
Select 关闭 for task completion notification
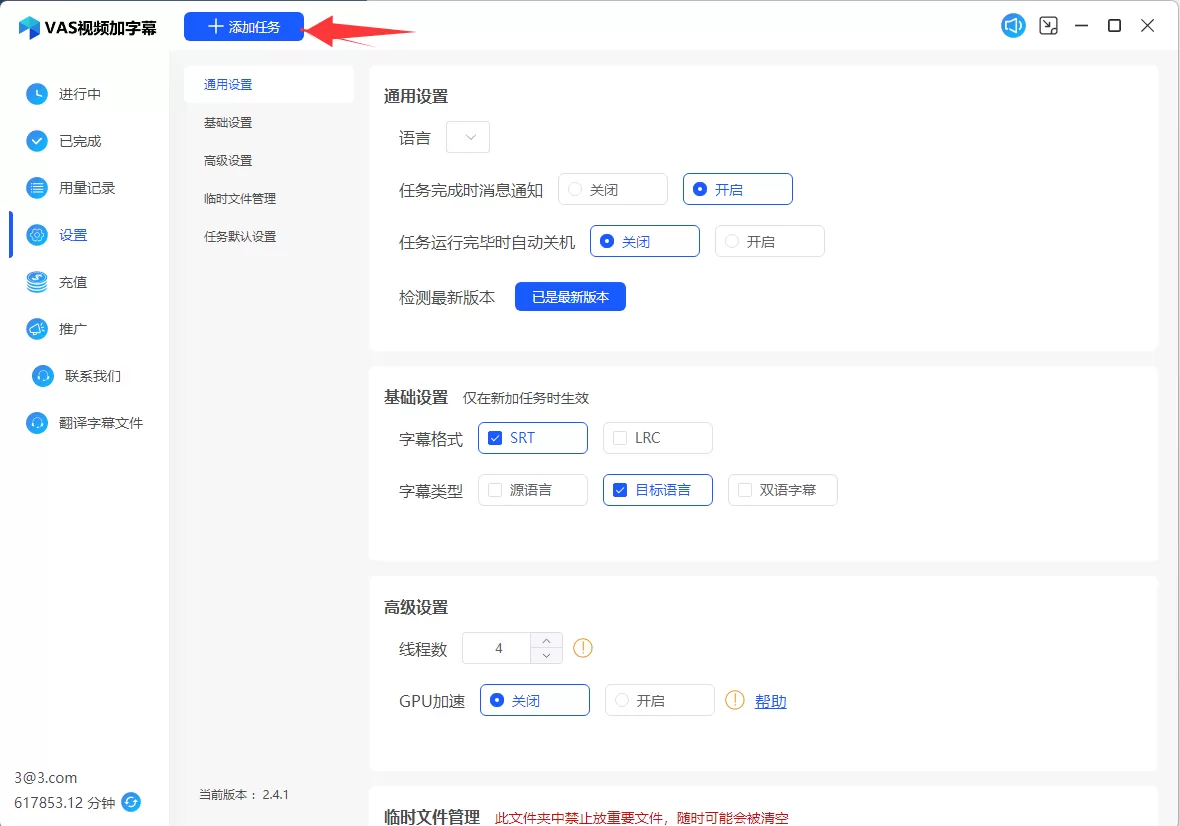[575, 189]
